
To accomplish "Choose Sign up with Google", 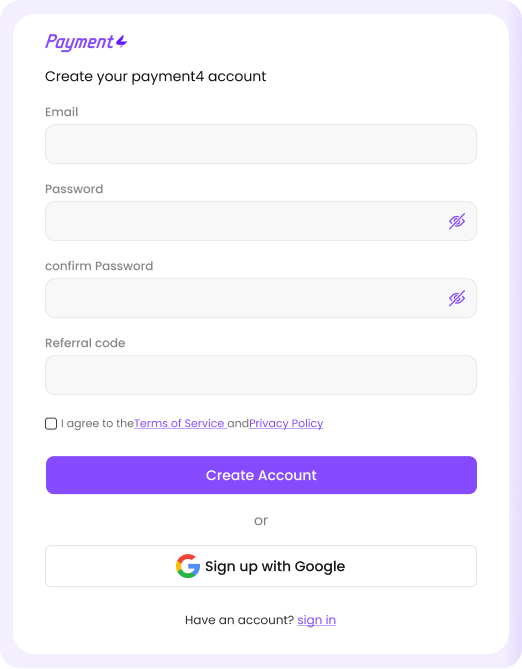I will [261, 566].
